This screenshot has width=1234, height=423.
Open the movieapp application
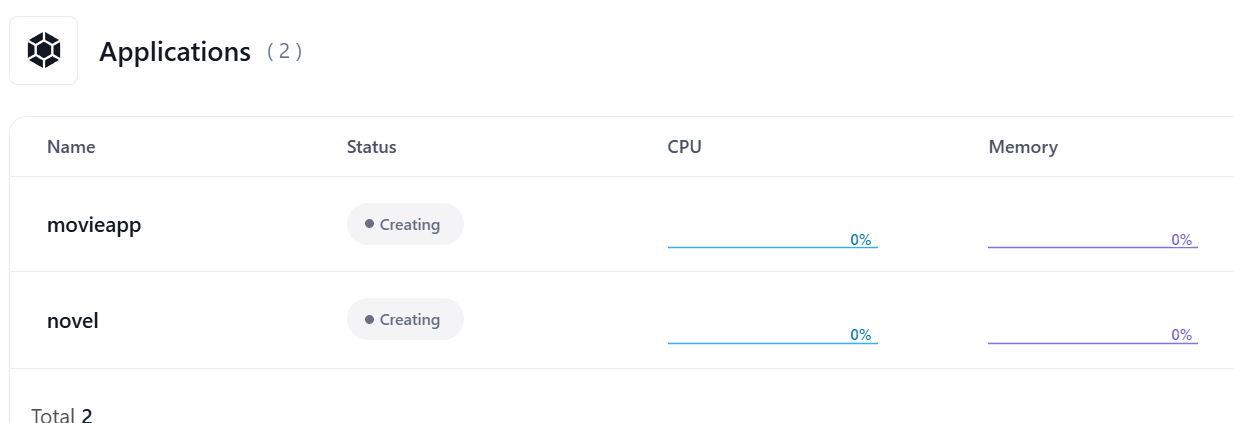[x=94, y=225]
